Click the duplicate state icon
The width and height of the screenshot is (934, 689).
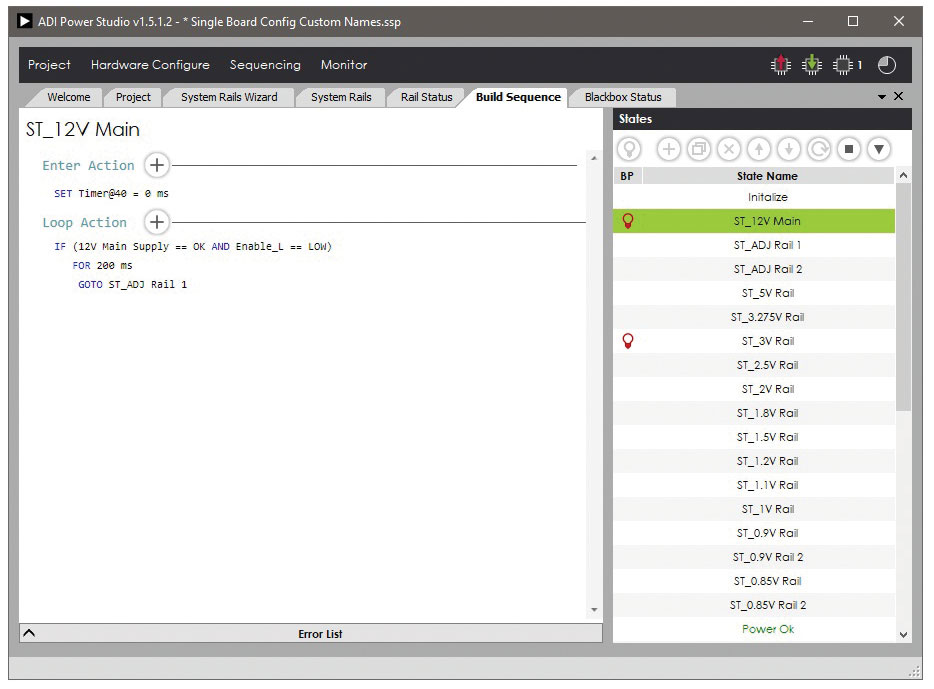coord(698,149)
